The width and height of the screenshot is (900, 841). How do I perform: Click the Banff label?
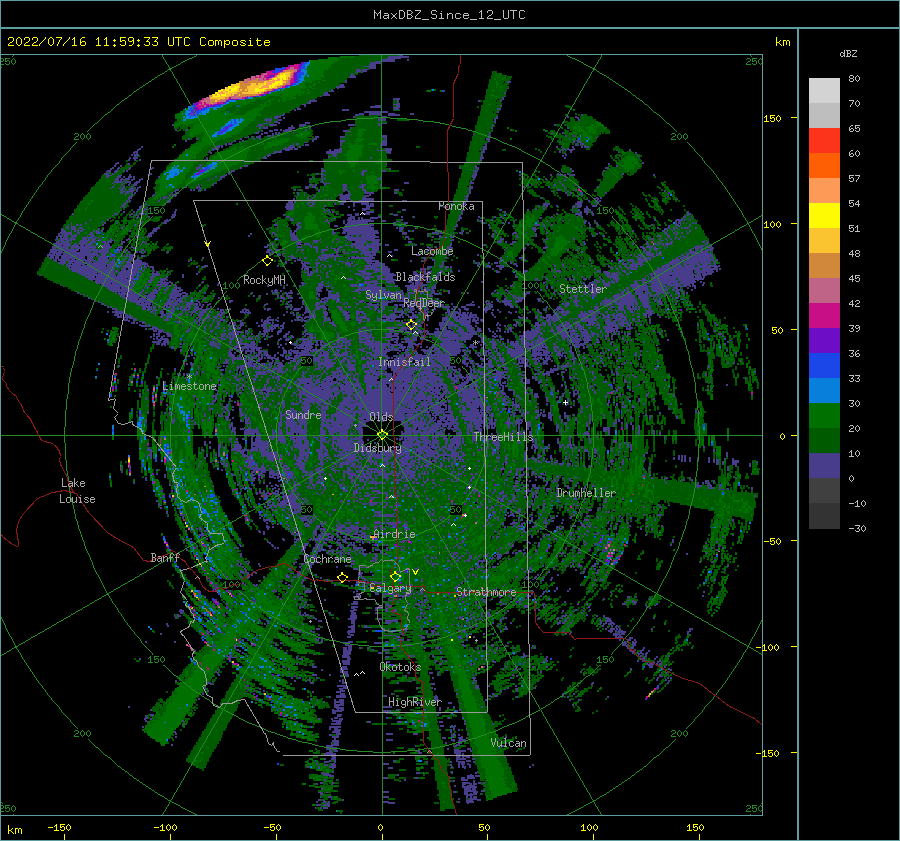coord(165,558)
